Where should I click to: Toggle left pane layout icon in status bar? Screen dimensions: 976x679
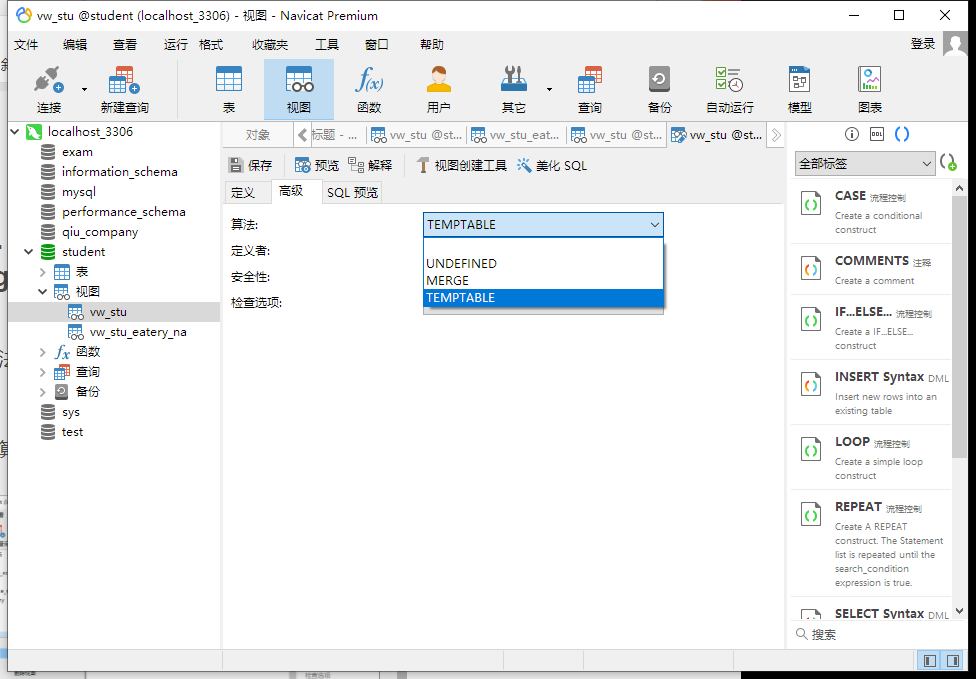[931, 660]
